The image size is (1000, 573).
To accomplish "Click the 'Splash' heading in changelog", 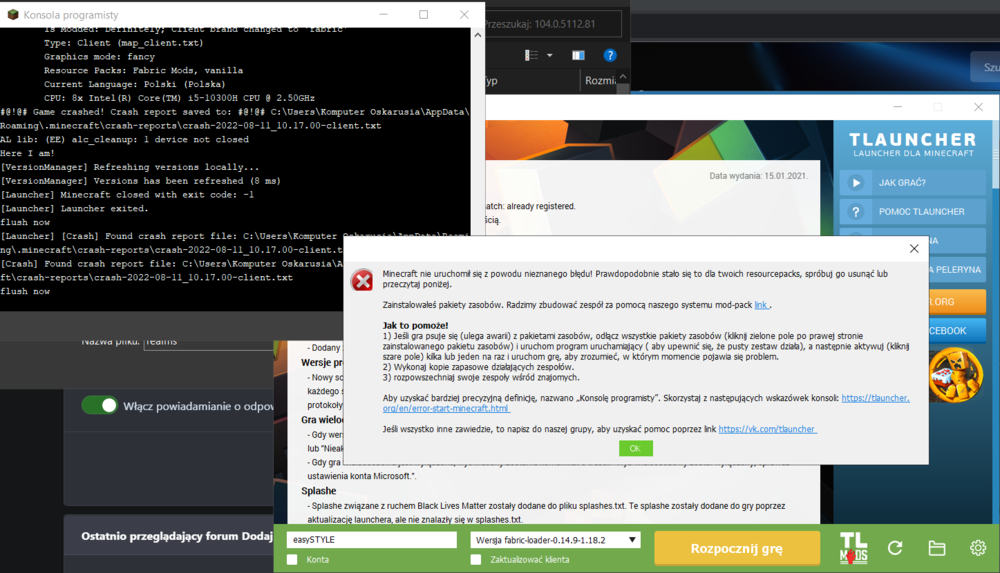I will [318, 491].
